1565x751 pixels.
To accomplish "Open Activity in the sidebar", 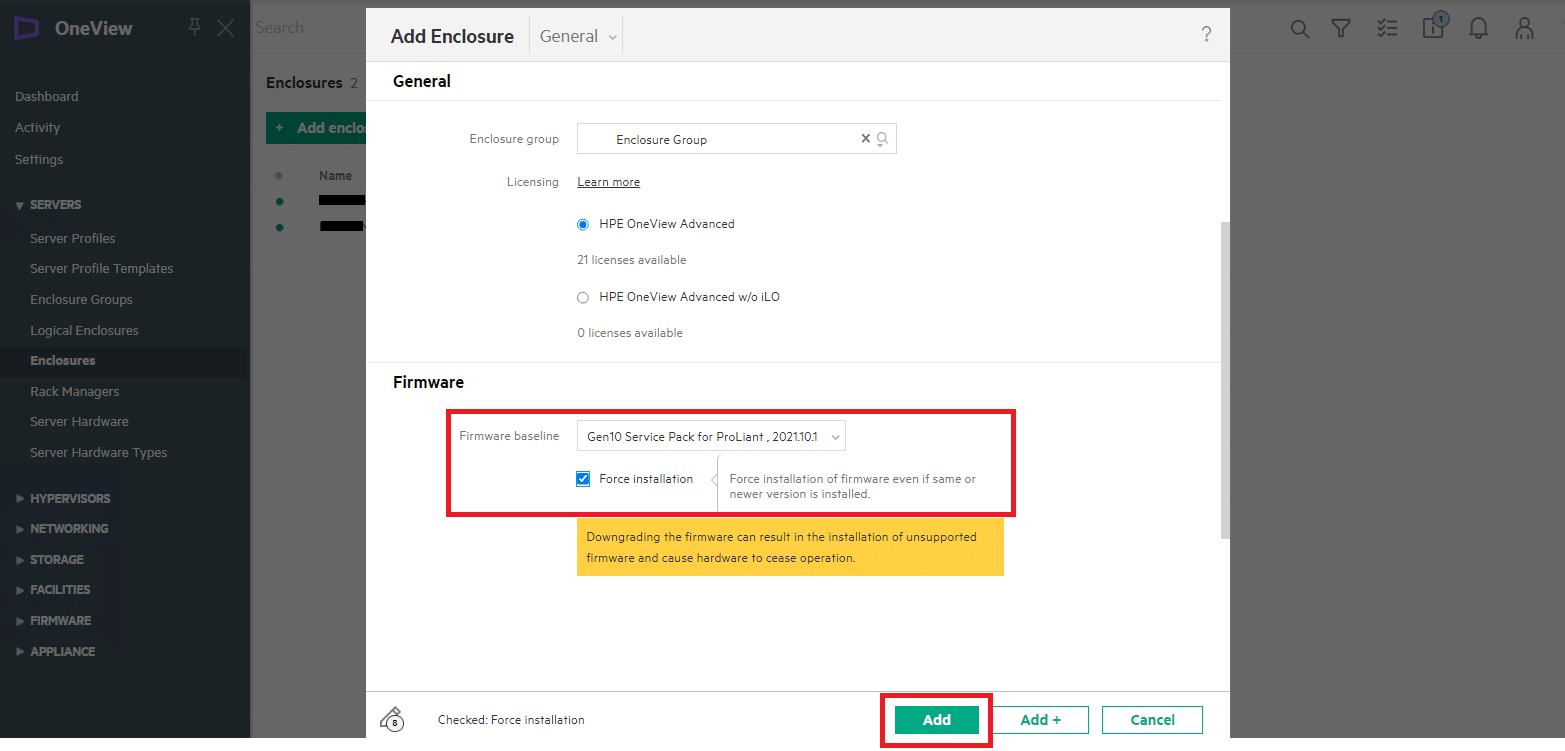I will click(x=37, y=128).
